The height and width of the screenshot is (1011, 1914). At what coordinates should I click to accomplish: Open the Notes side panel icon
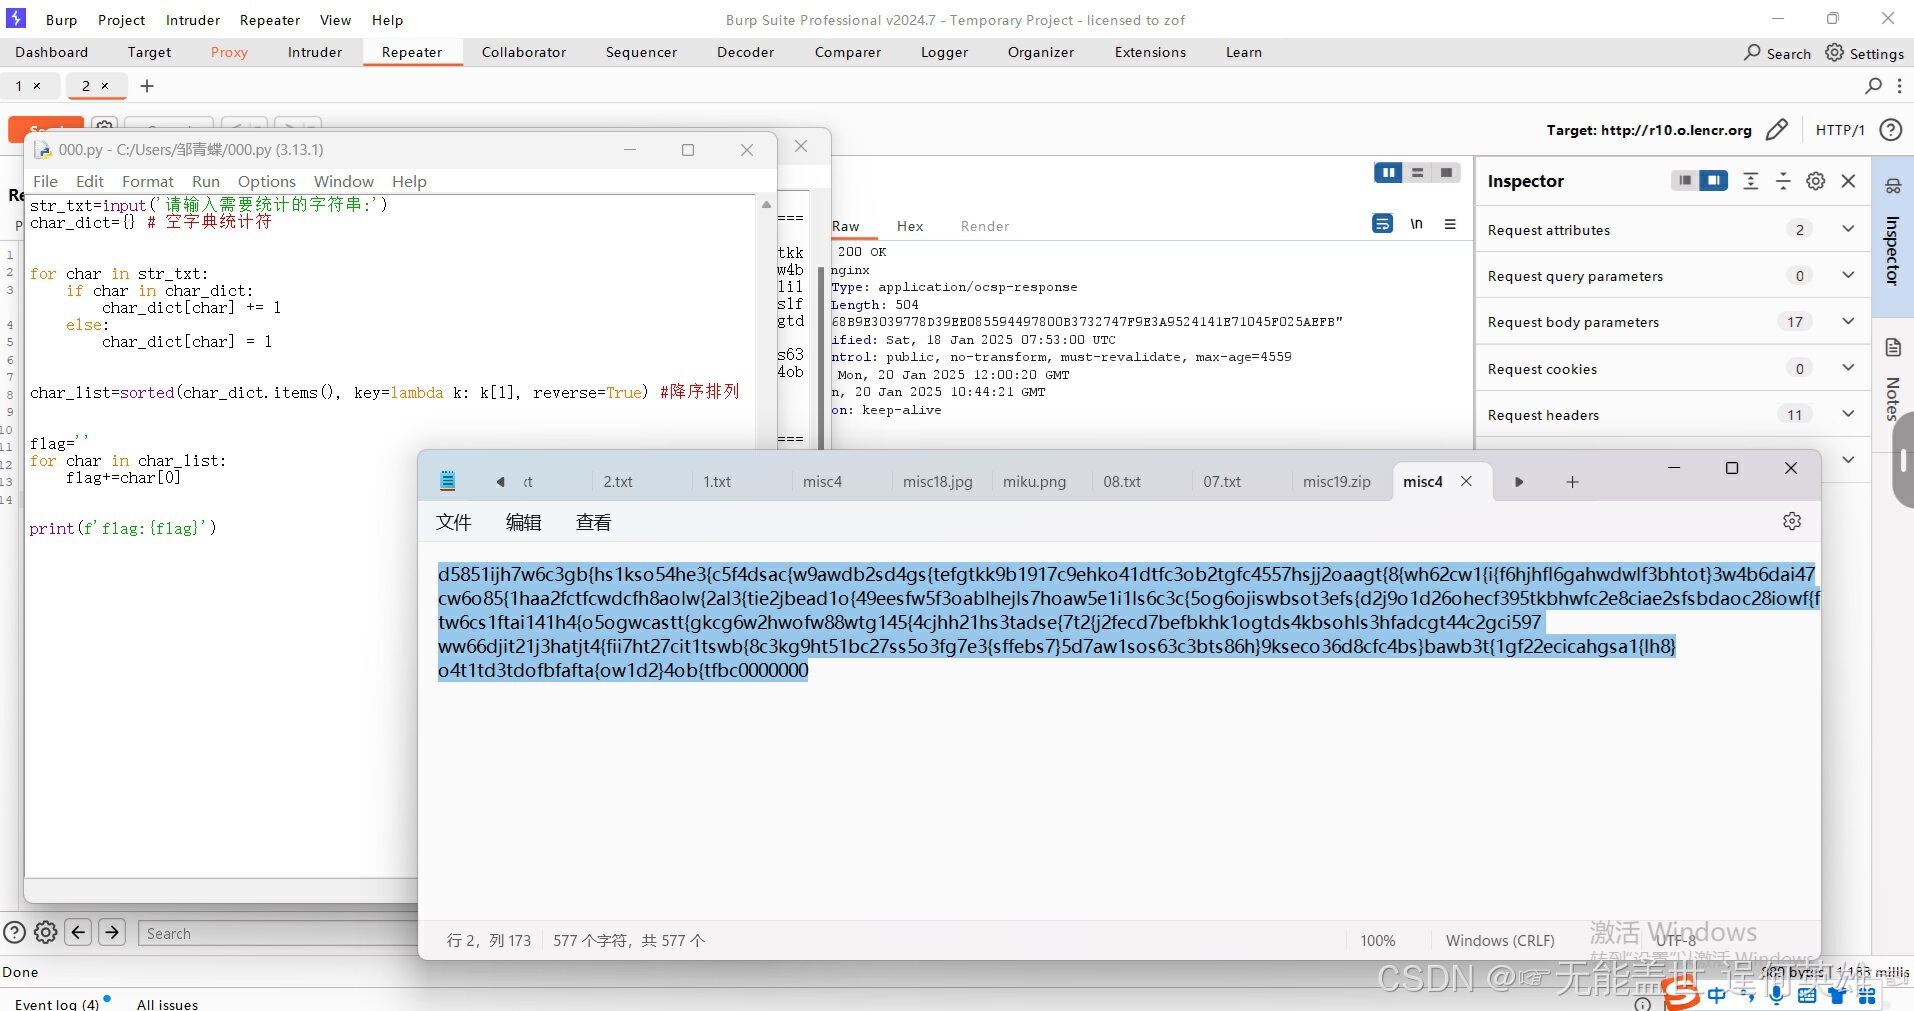[x=1893, y=348]
